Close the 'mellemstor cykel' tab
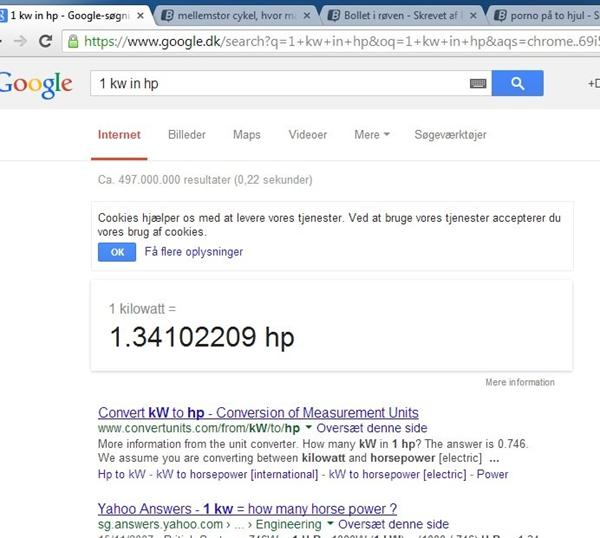 307,16
